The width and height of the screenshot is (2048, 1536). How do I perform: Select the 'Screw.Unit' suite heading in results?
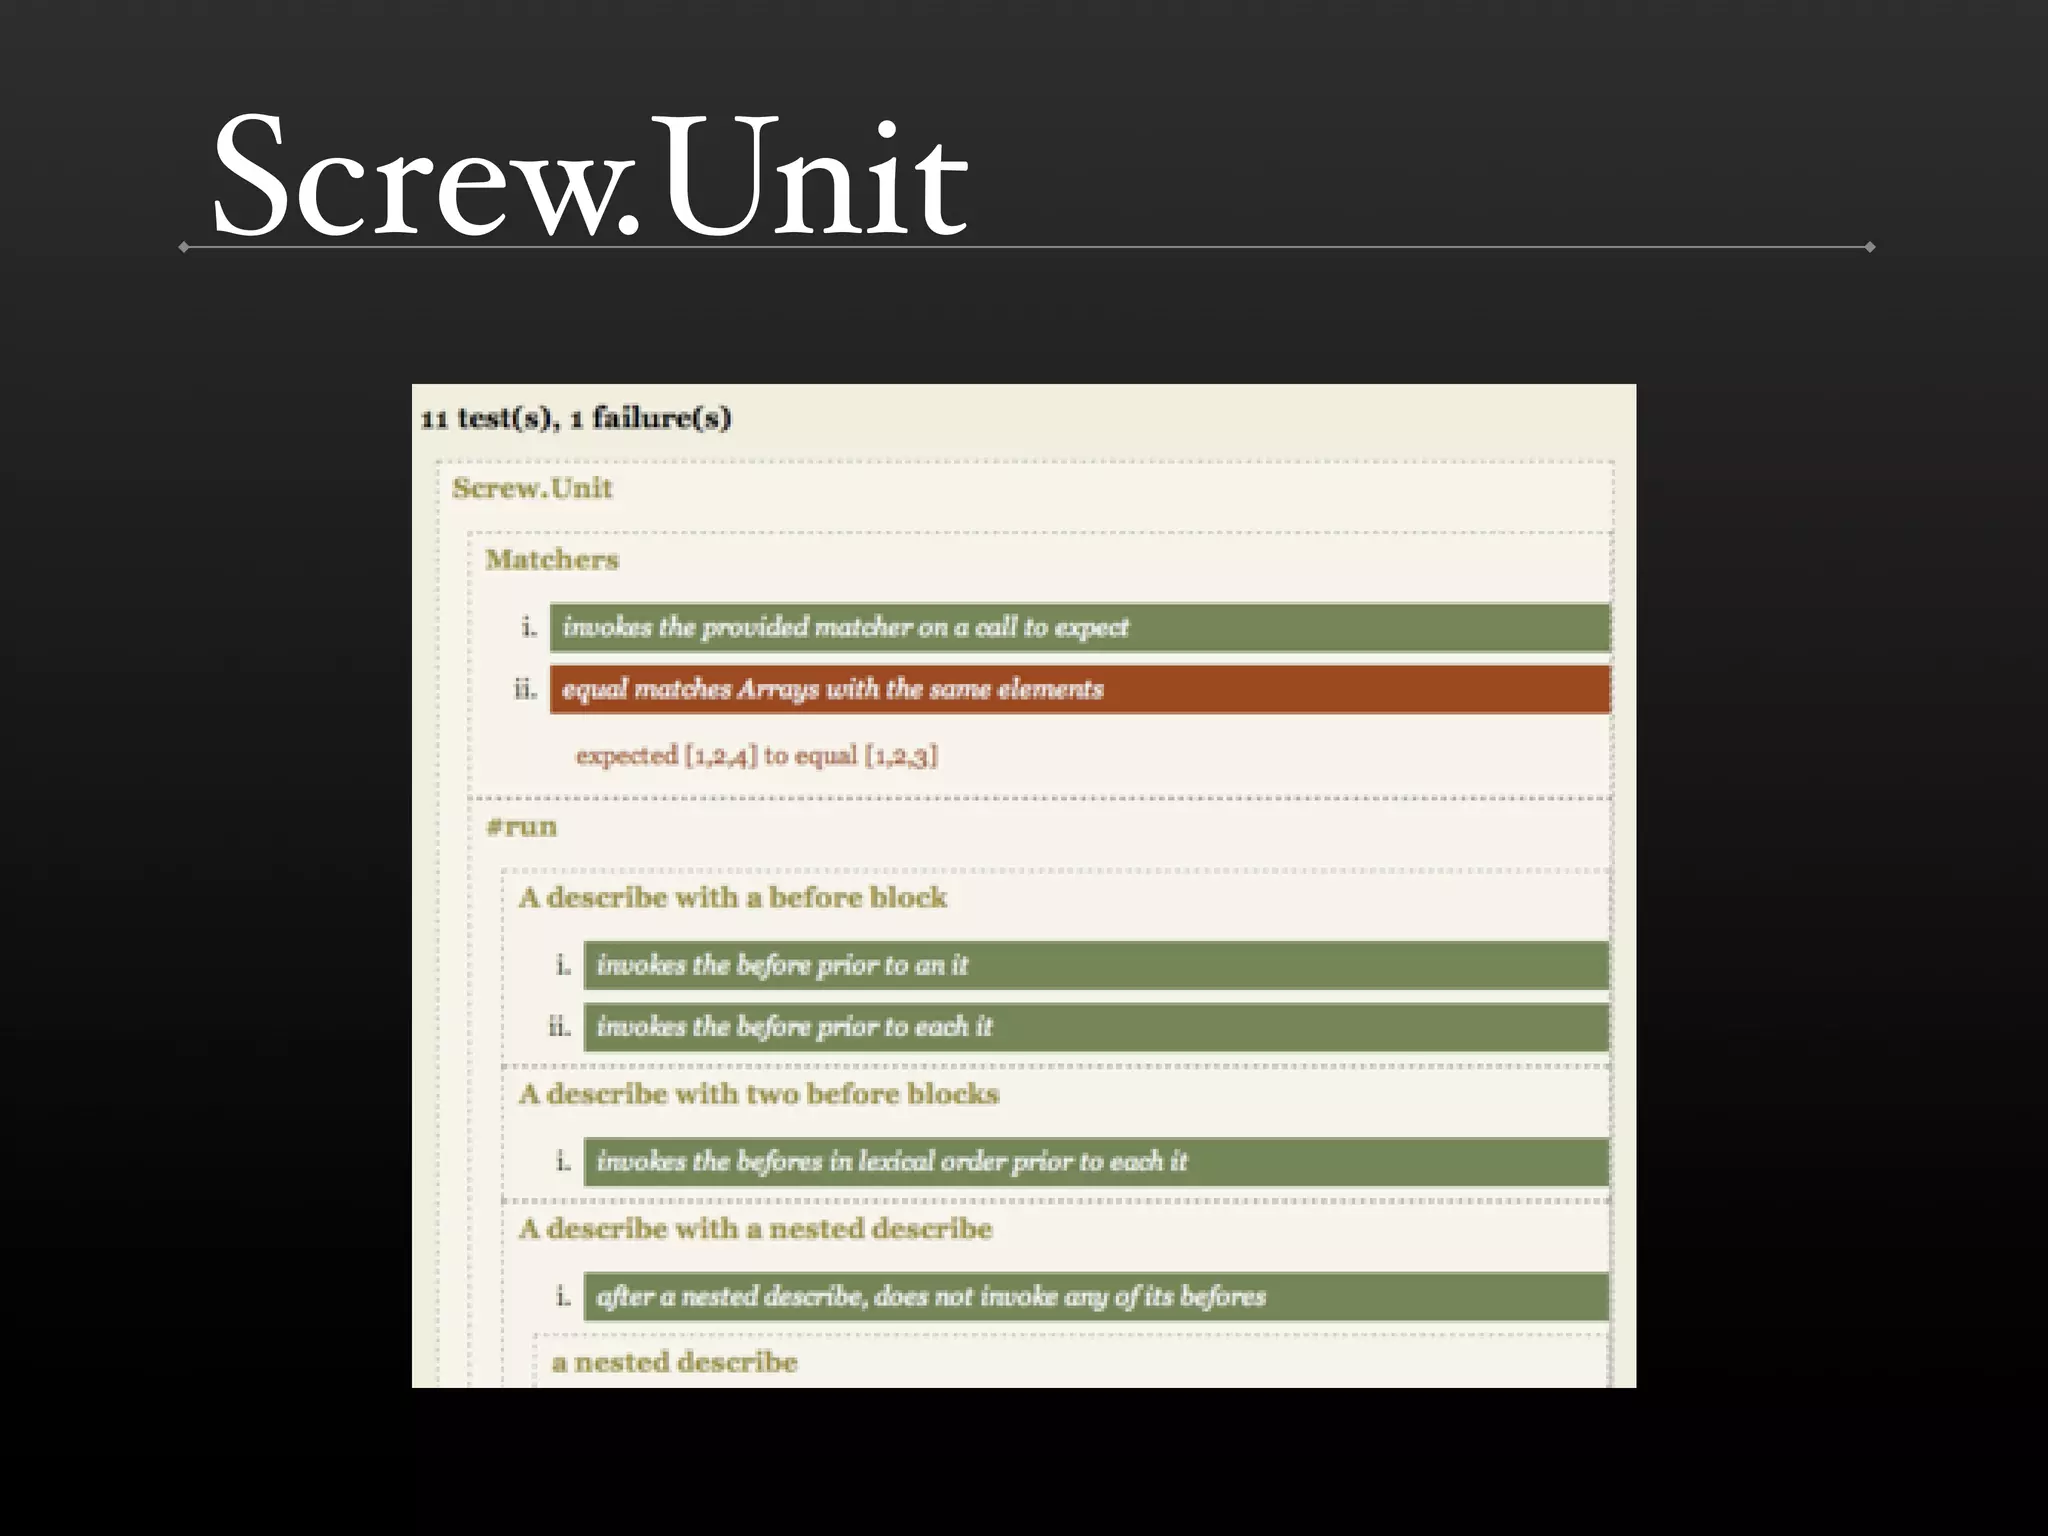coord(532,488)
